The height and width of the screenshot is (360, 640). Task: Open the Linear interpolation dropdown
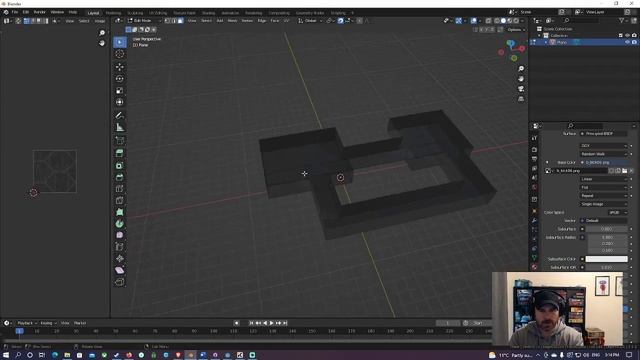click(603, 179)
